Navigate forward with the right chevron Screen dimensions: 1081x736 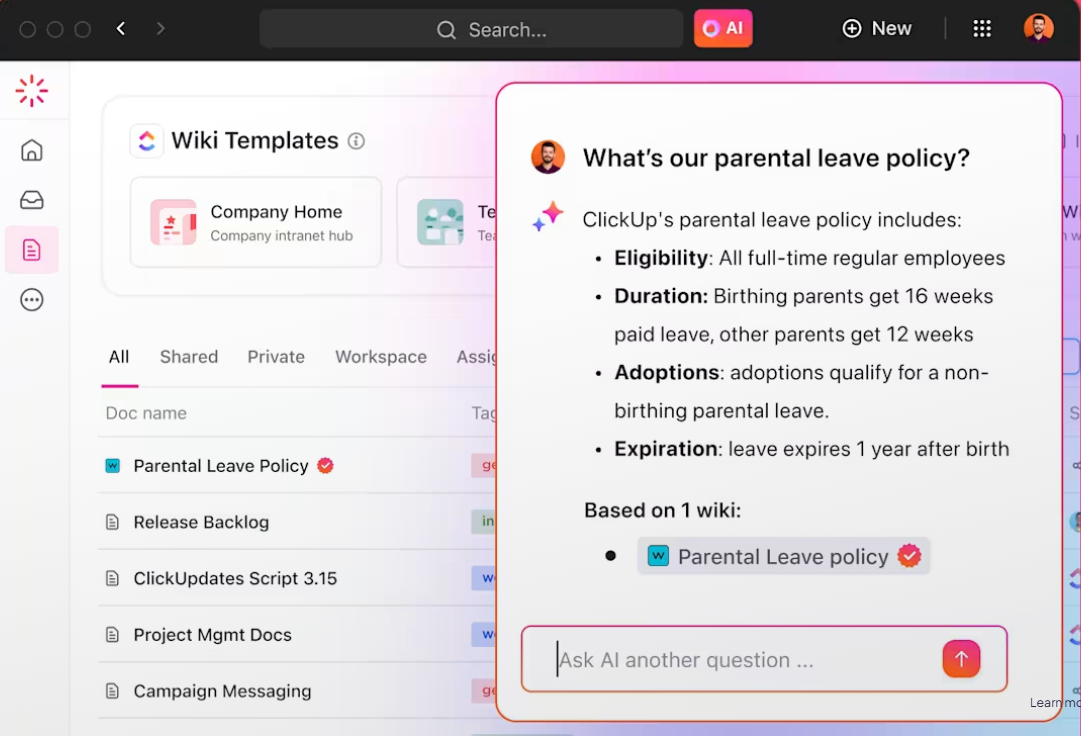coord(161,29)
